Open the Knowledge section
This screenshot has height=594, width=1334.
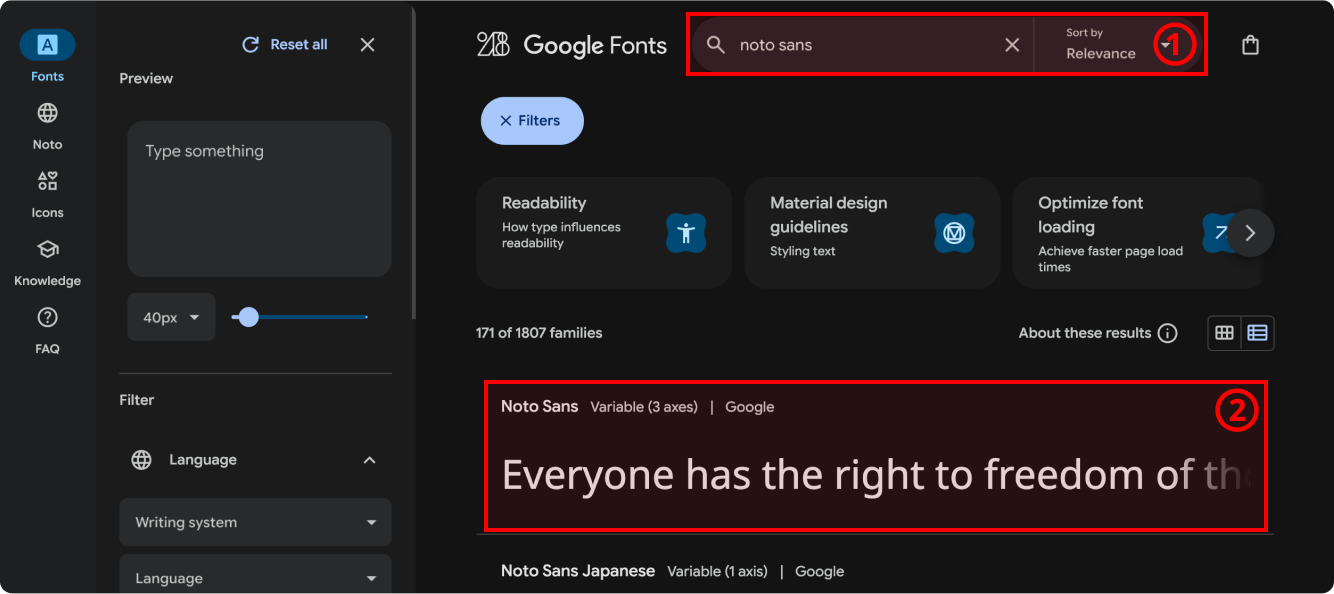(47, 250)
